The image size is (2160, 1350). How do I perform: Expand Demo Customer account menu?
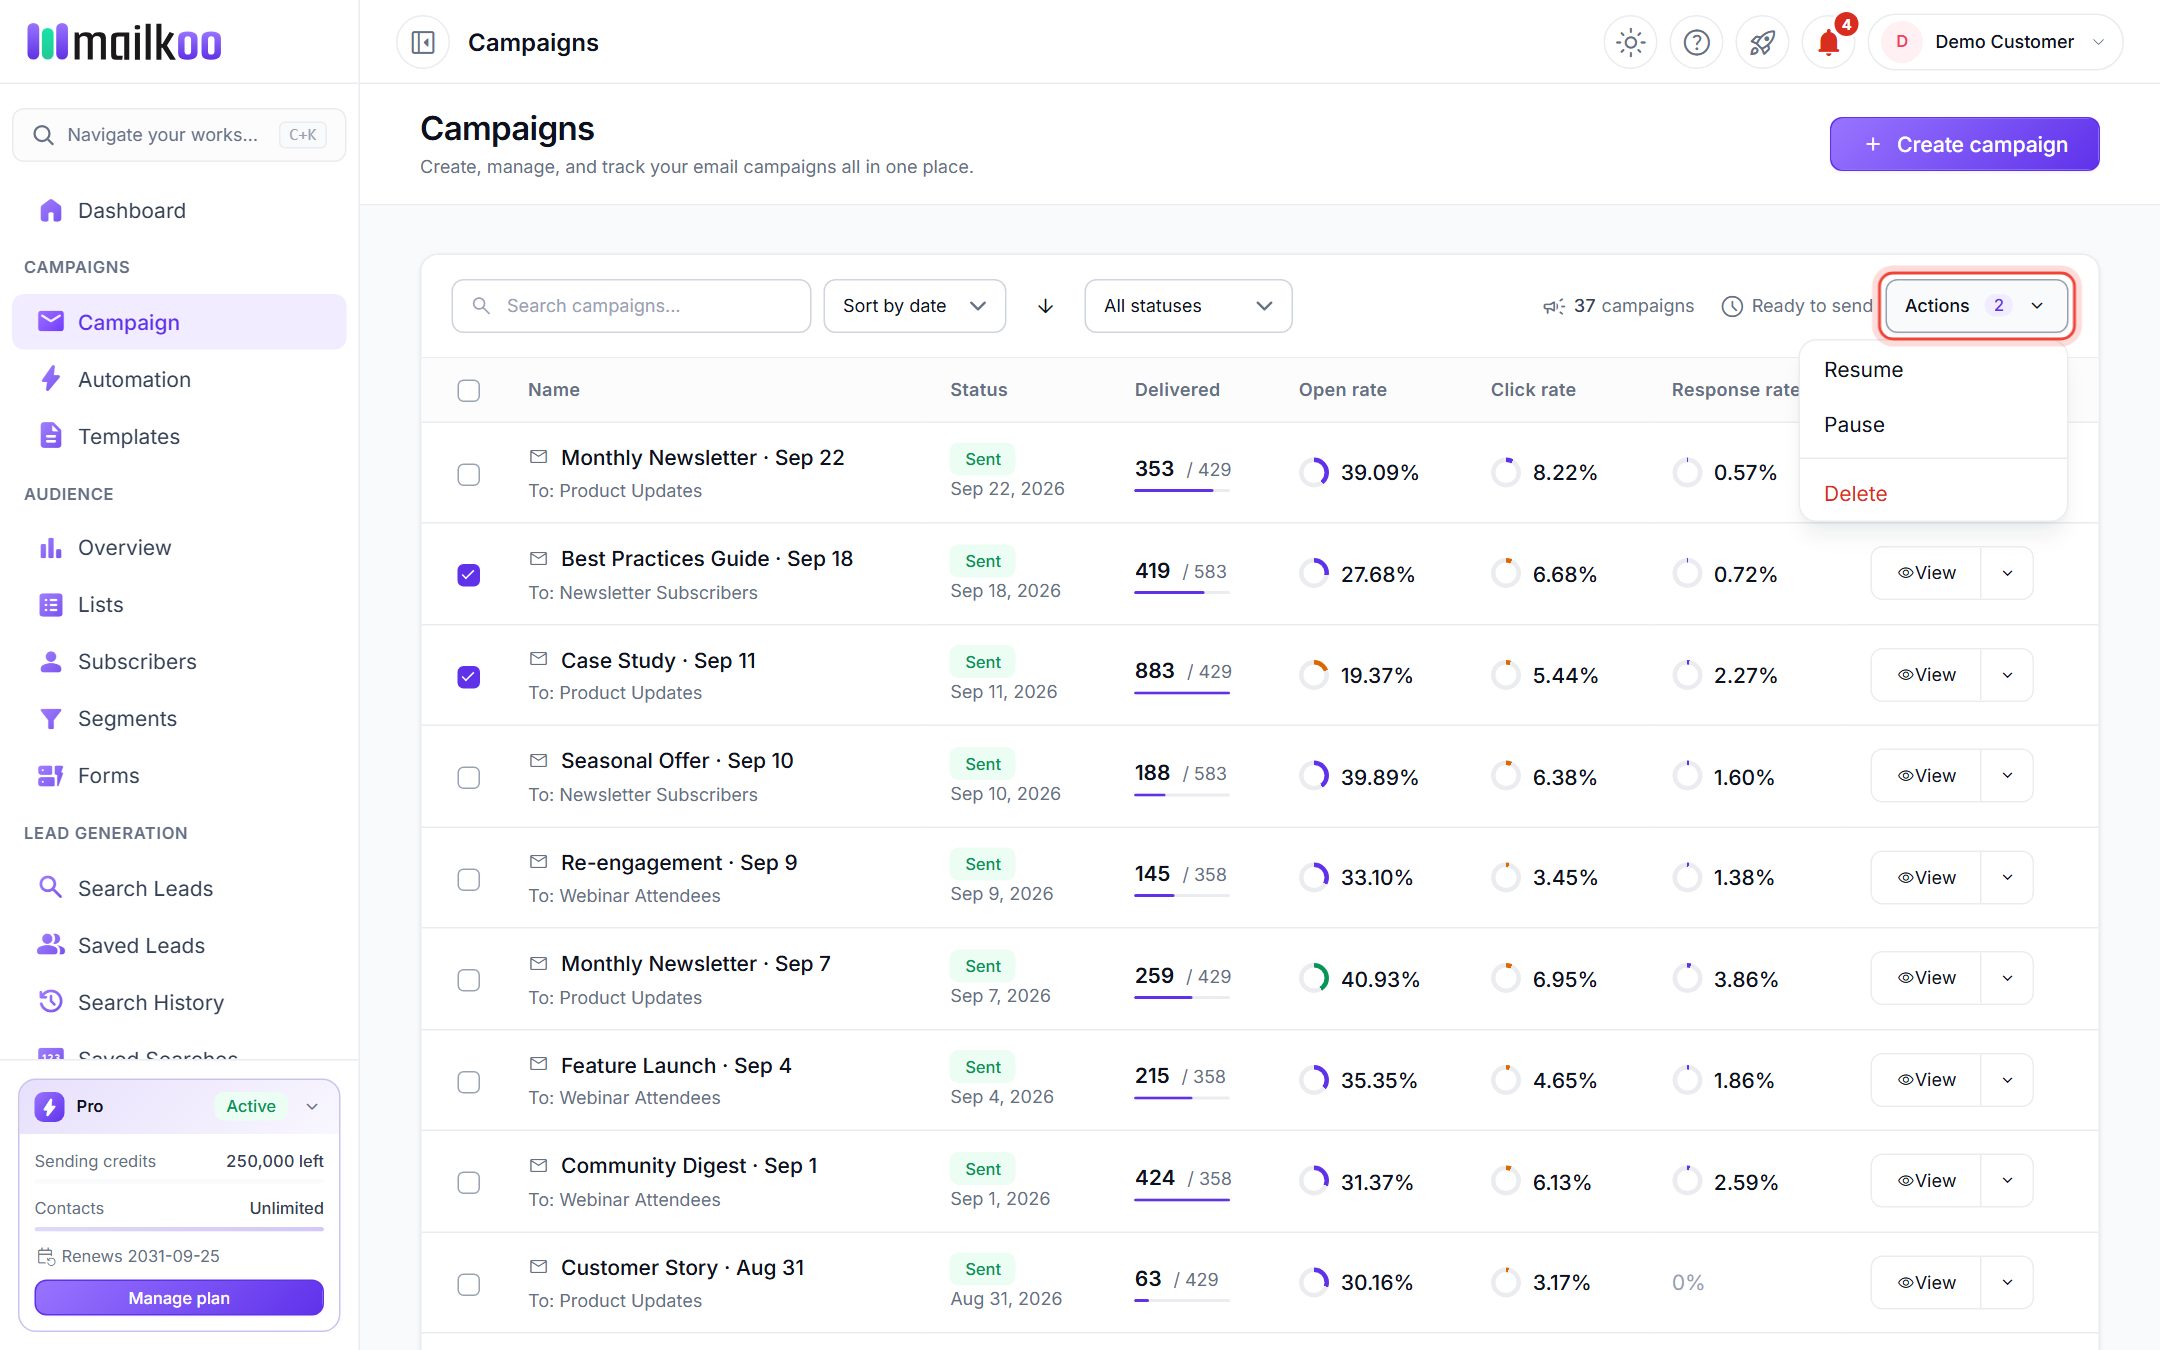coord(1995,42)
